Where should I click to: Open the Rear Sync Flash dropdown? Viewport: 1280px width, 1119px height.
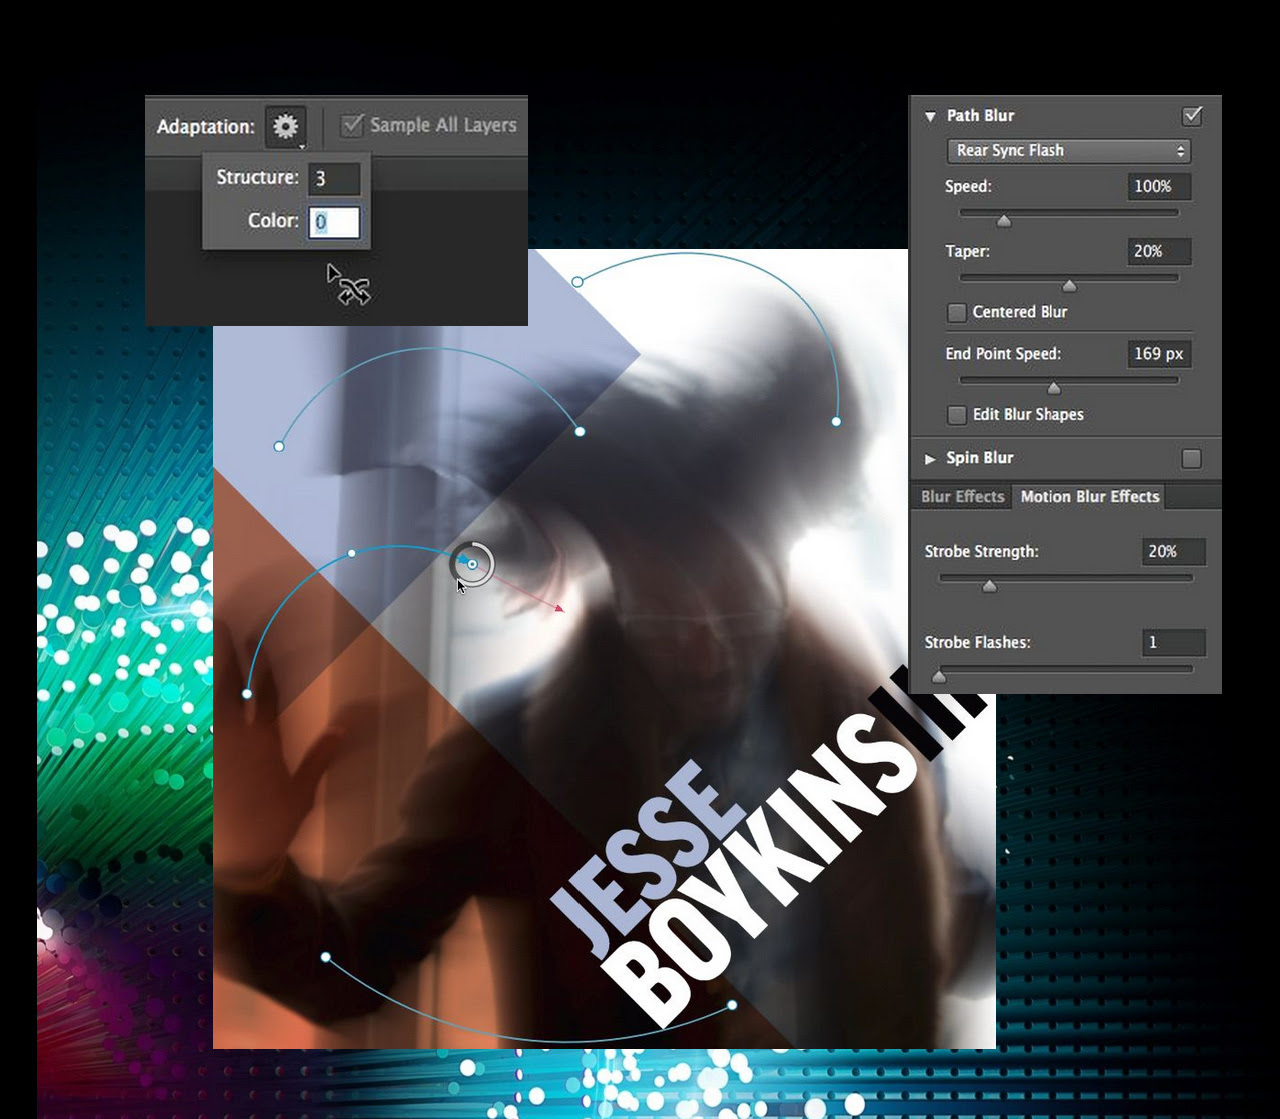pyautogui.click(x=1068, y=151)
